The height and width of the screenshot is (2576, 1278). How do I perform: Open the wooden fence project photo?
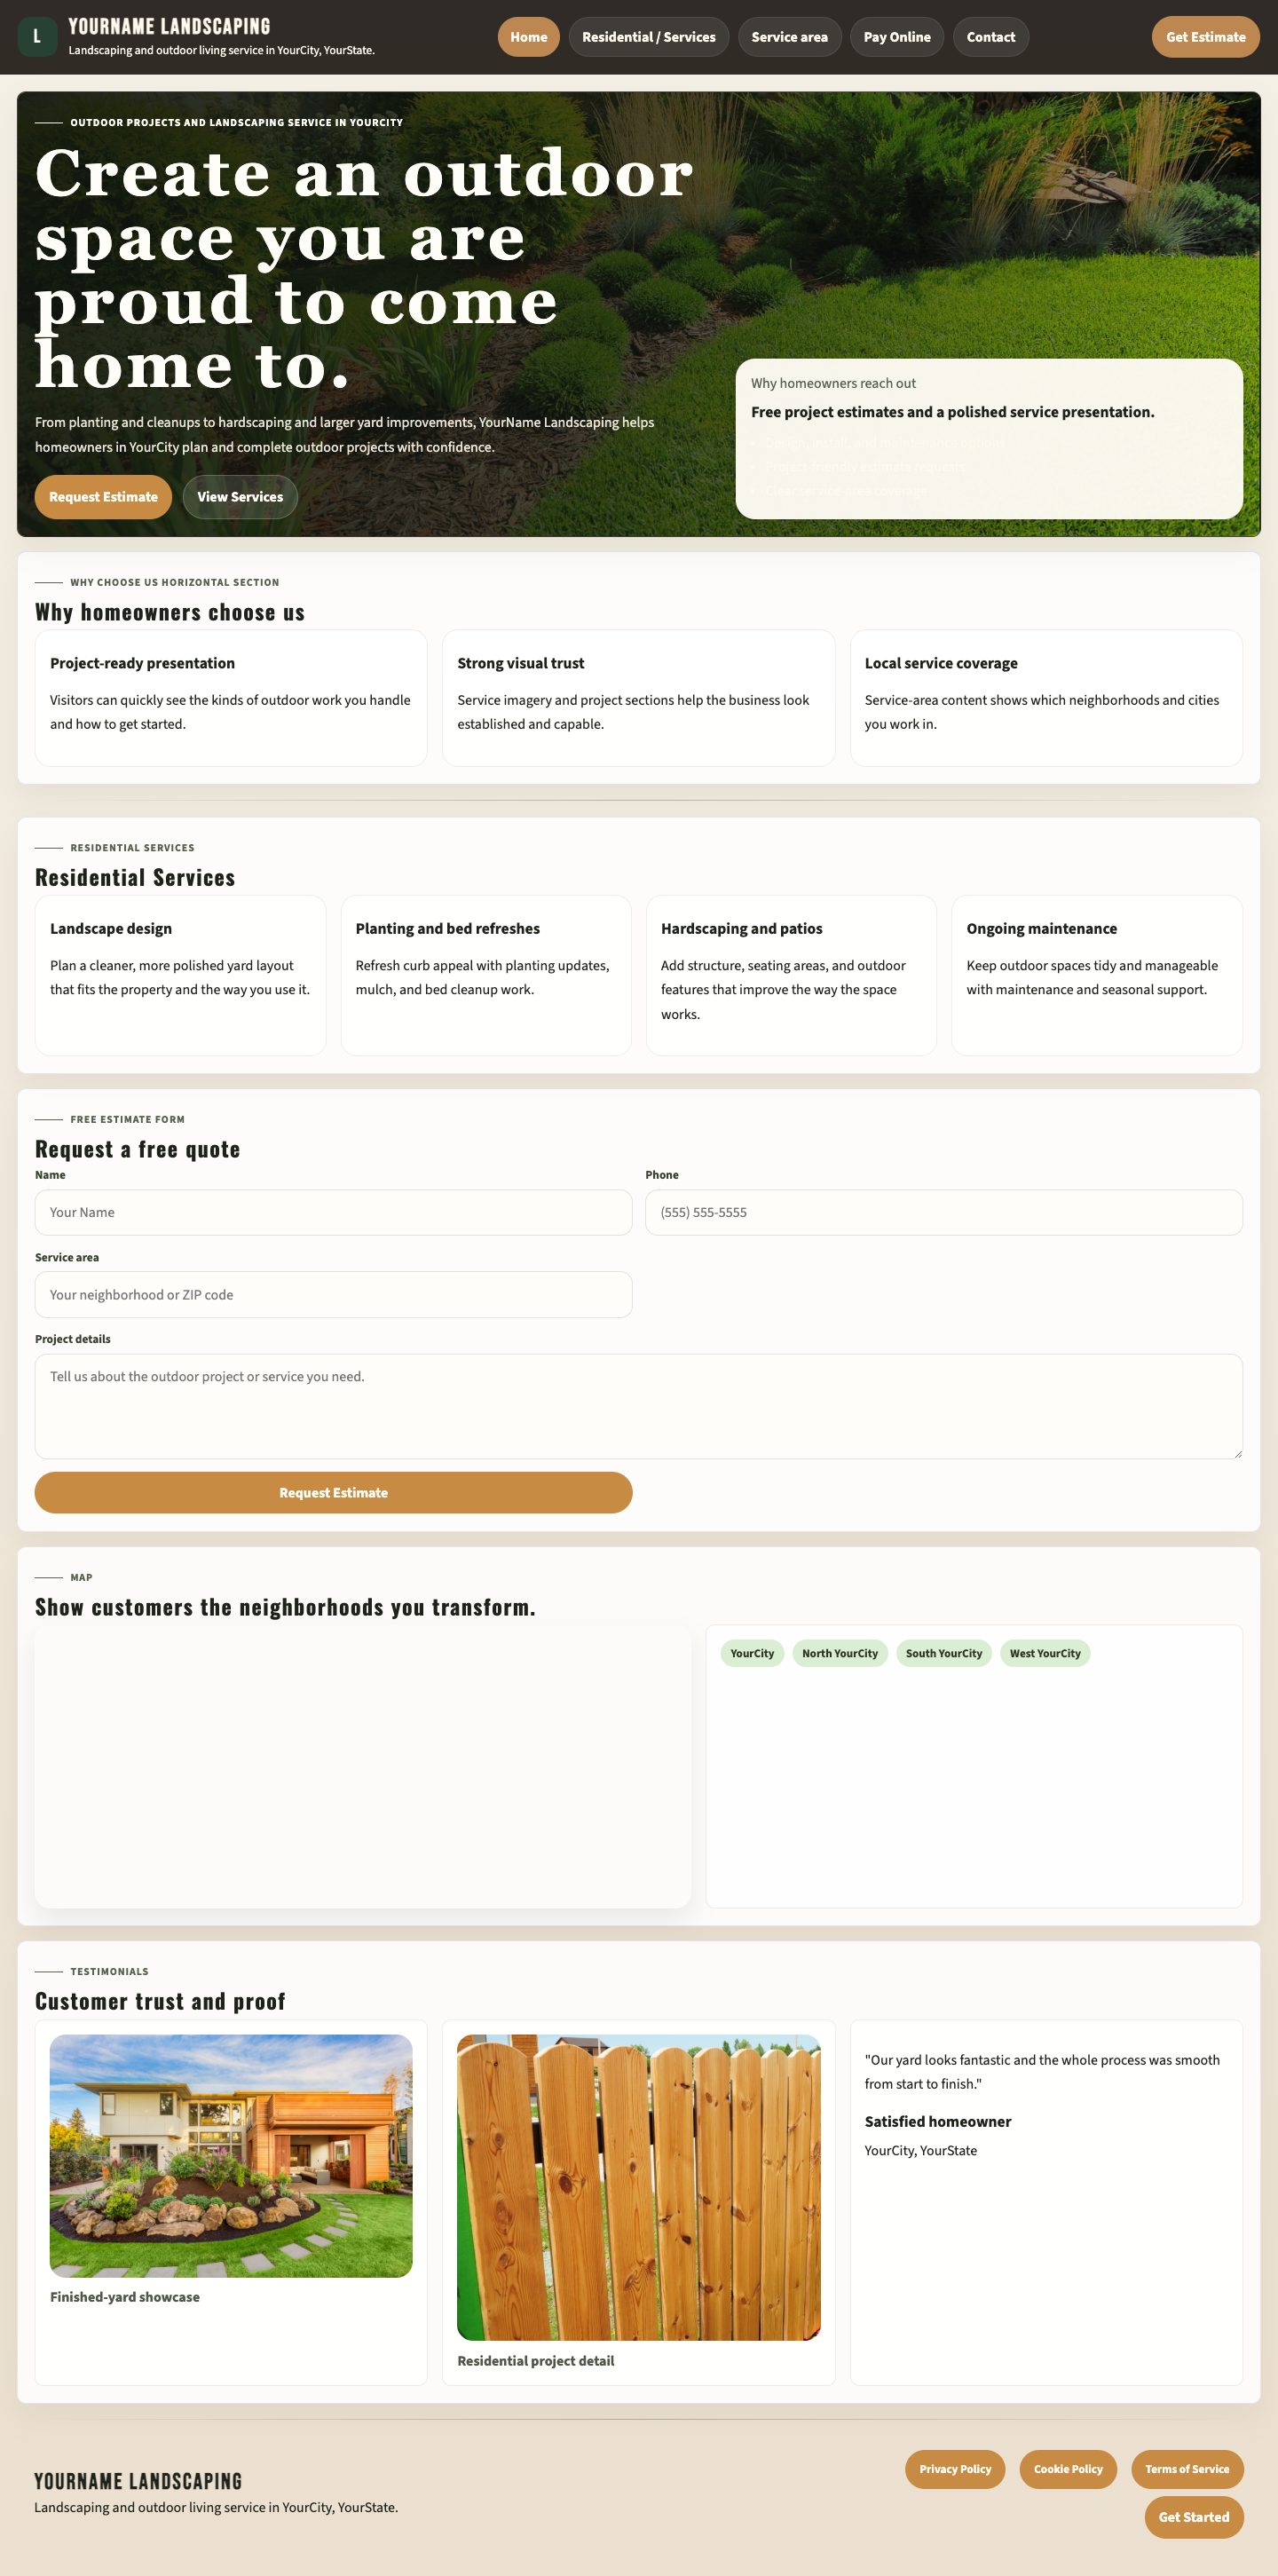coord(638,2187)
